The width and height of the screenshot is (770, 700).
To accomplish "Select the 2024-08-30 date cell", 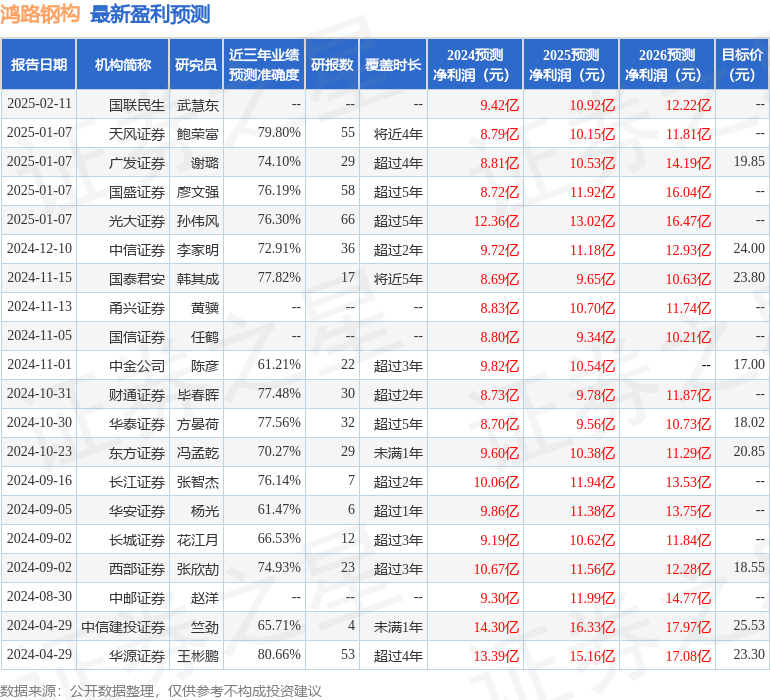I will click(39, 596).
